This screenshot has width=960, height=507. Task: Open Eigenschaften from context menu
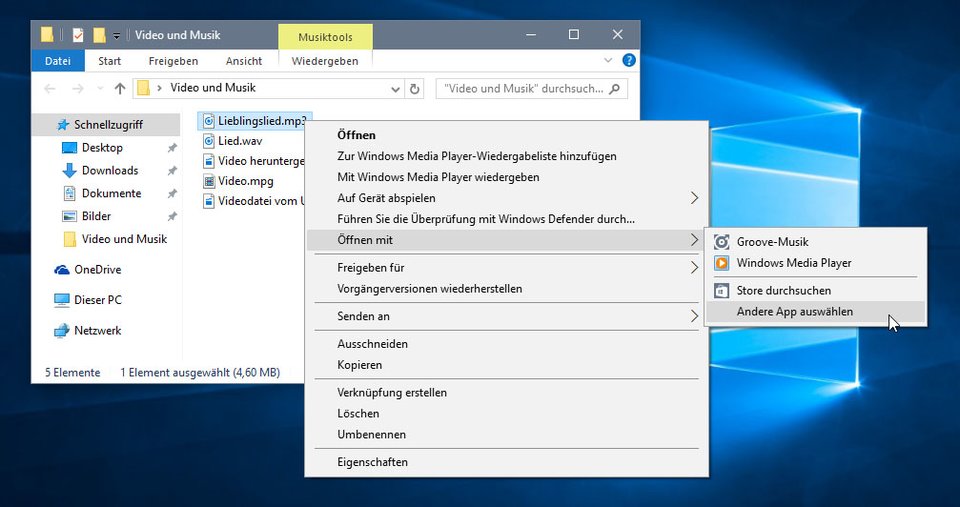point(508,462)
